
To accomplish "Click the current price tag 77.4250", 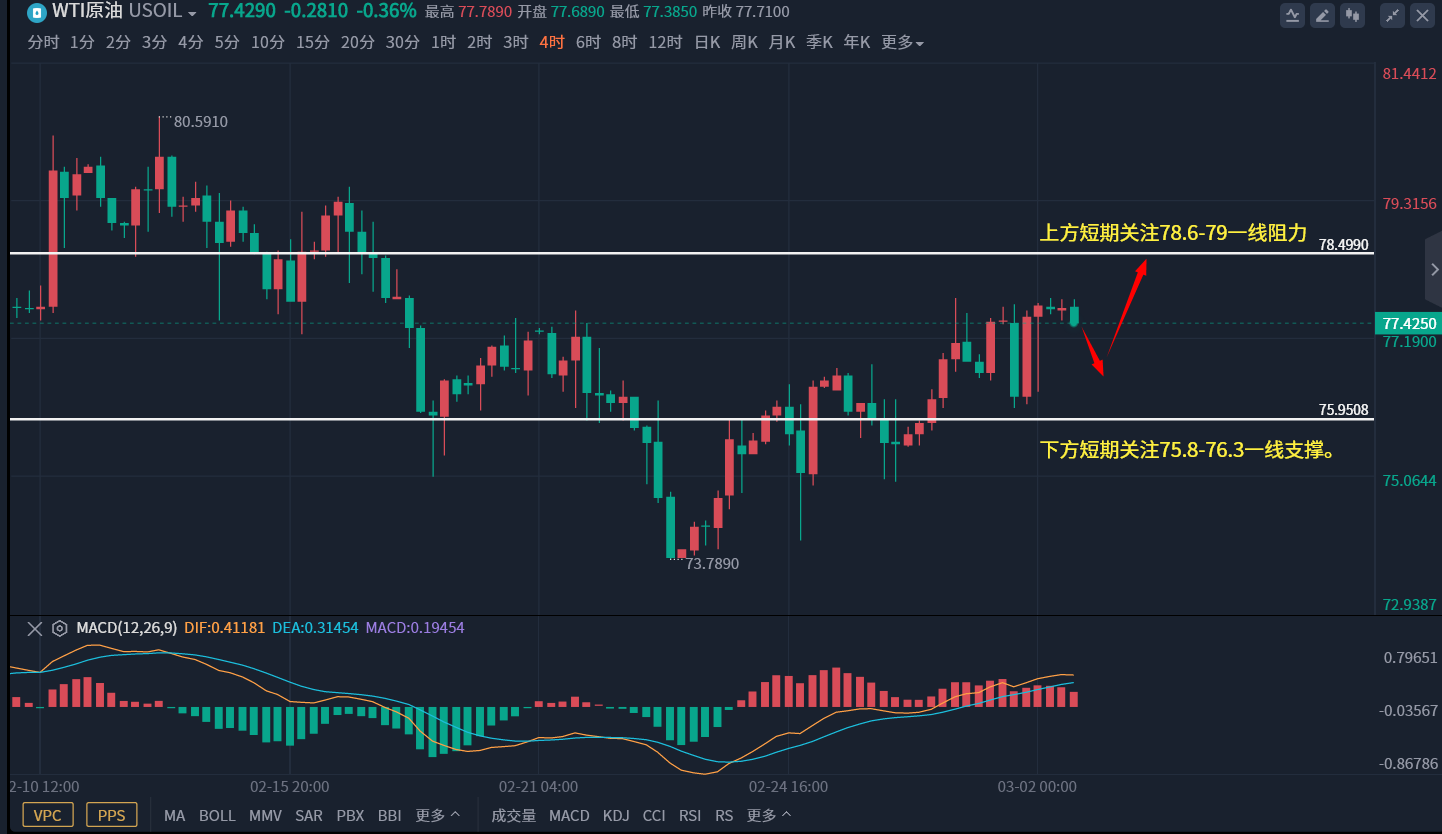I will (x=1409, y=323).
